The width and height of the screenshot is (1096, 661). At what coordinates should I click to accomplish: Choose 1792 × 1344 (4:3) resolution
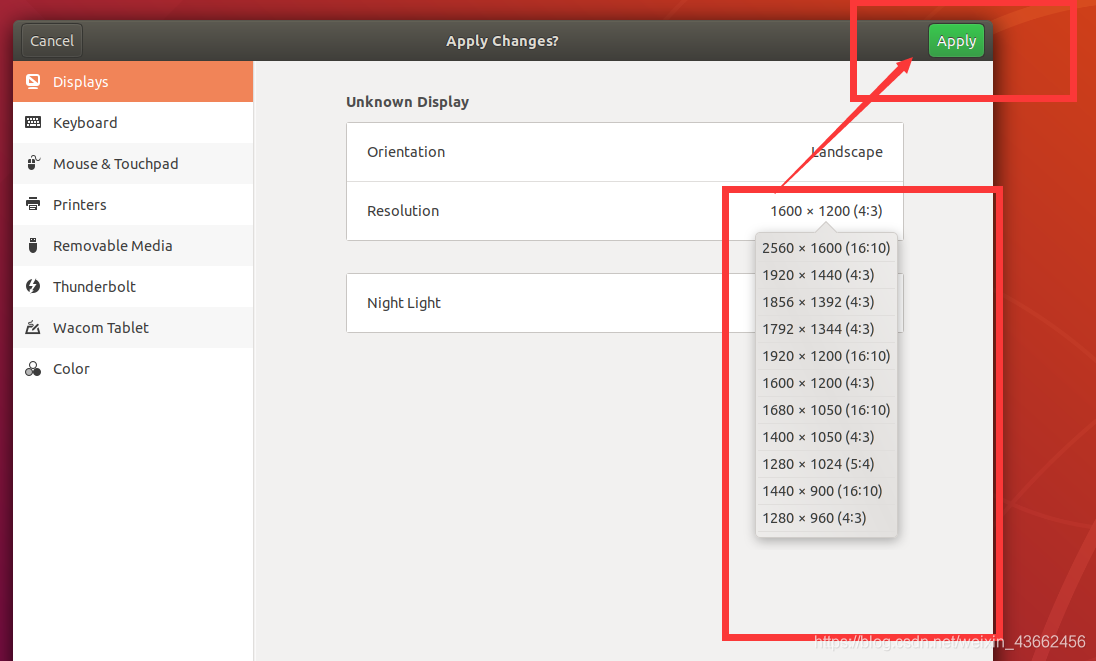point(826,329)
